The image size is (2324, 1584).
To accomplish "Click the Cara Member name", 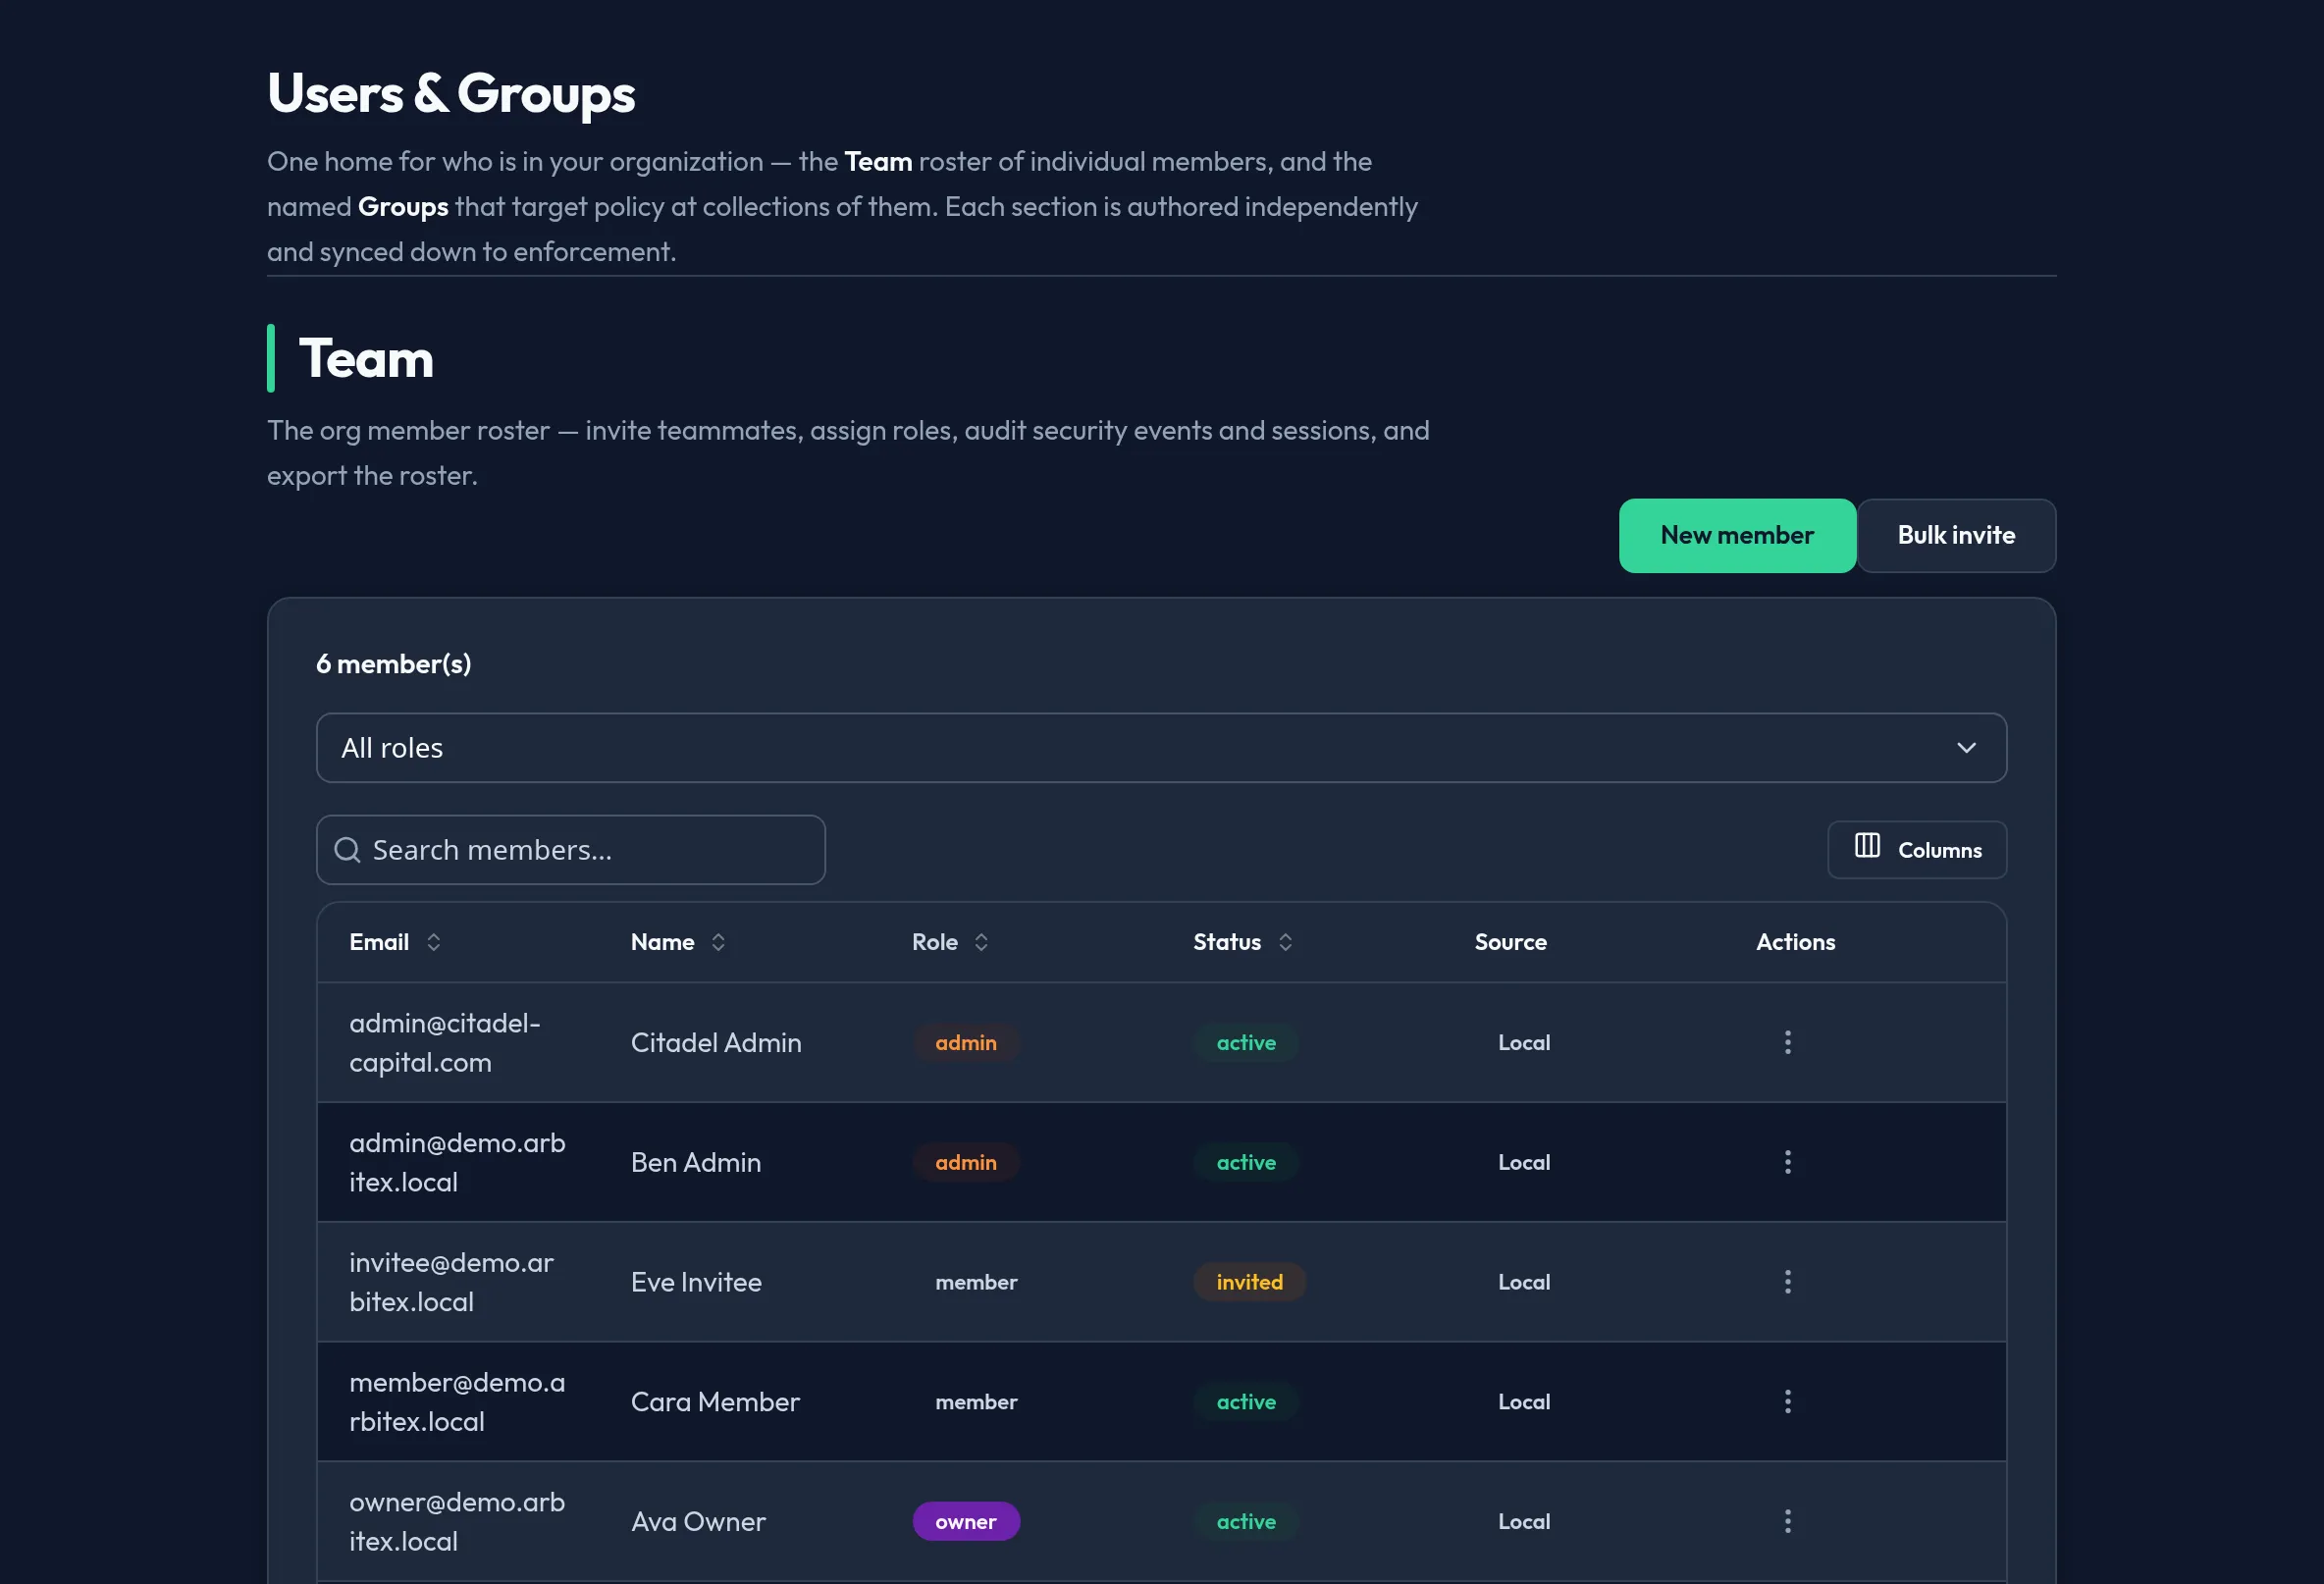I will coord(715,1401).
